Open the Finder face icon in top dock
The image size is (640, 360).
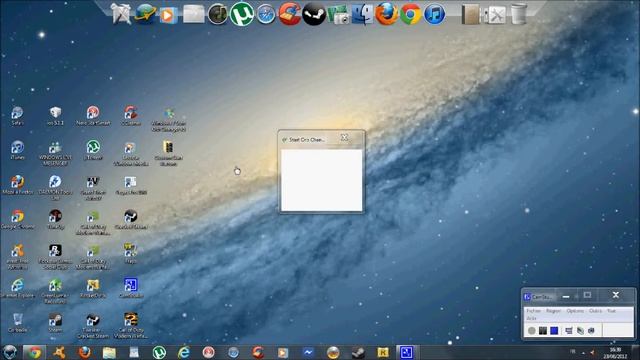362,14
